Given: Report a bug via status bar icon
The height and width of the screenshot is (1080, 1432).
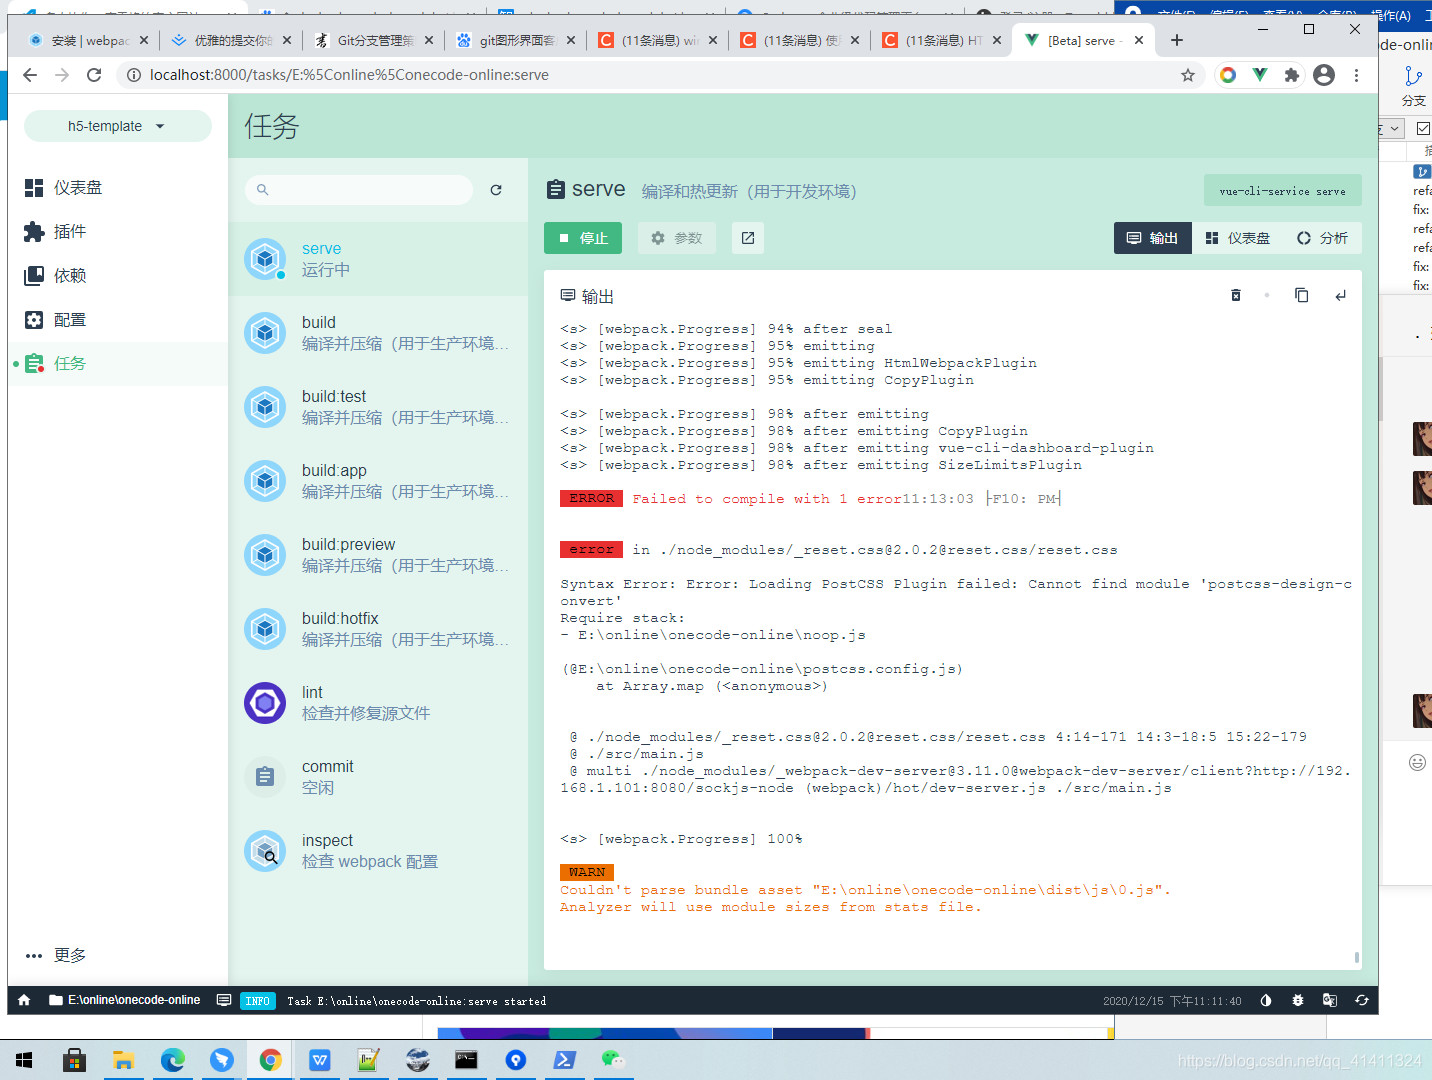Looking at the screenshot, I should click(x=1298, y=1000).
